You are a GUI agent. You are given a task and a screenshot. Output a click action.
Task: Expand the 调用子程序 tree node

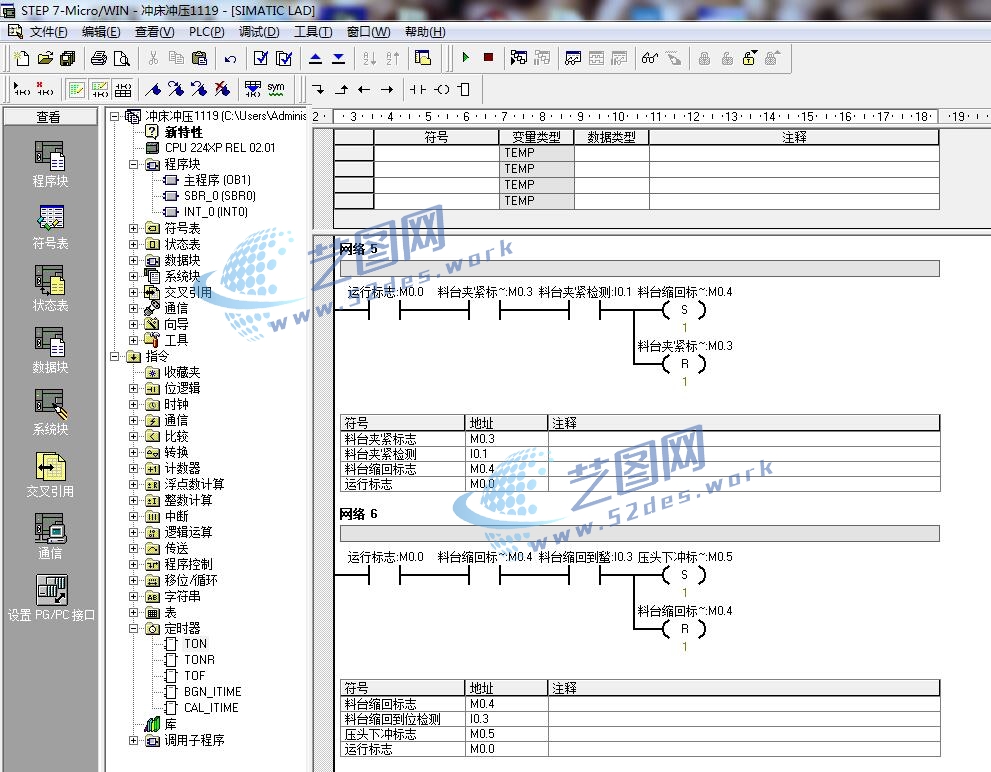pyautogui.click(x=133, y=740)
